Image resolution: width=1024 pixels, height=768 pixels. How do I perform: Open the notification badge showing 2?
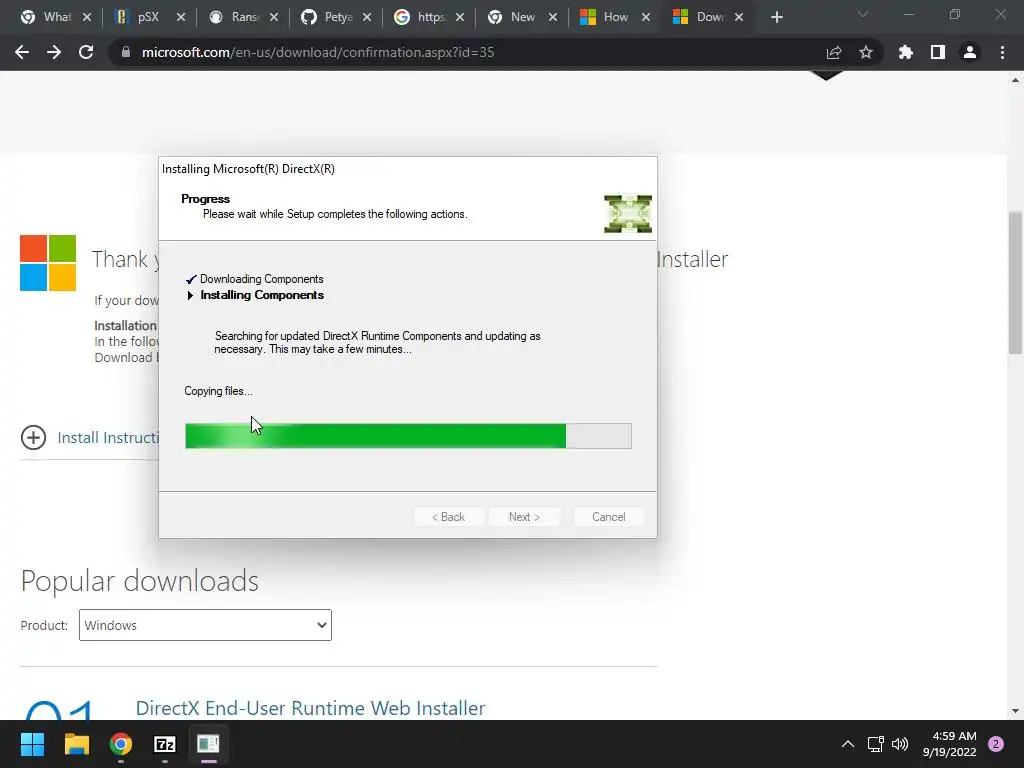(996, 744)
